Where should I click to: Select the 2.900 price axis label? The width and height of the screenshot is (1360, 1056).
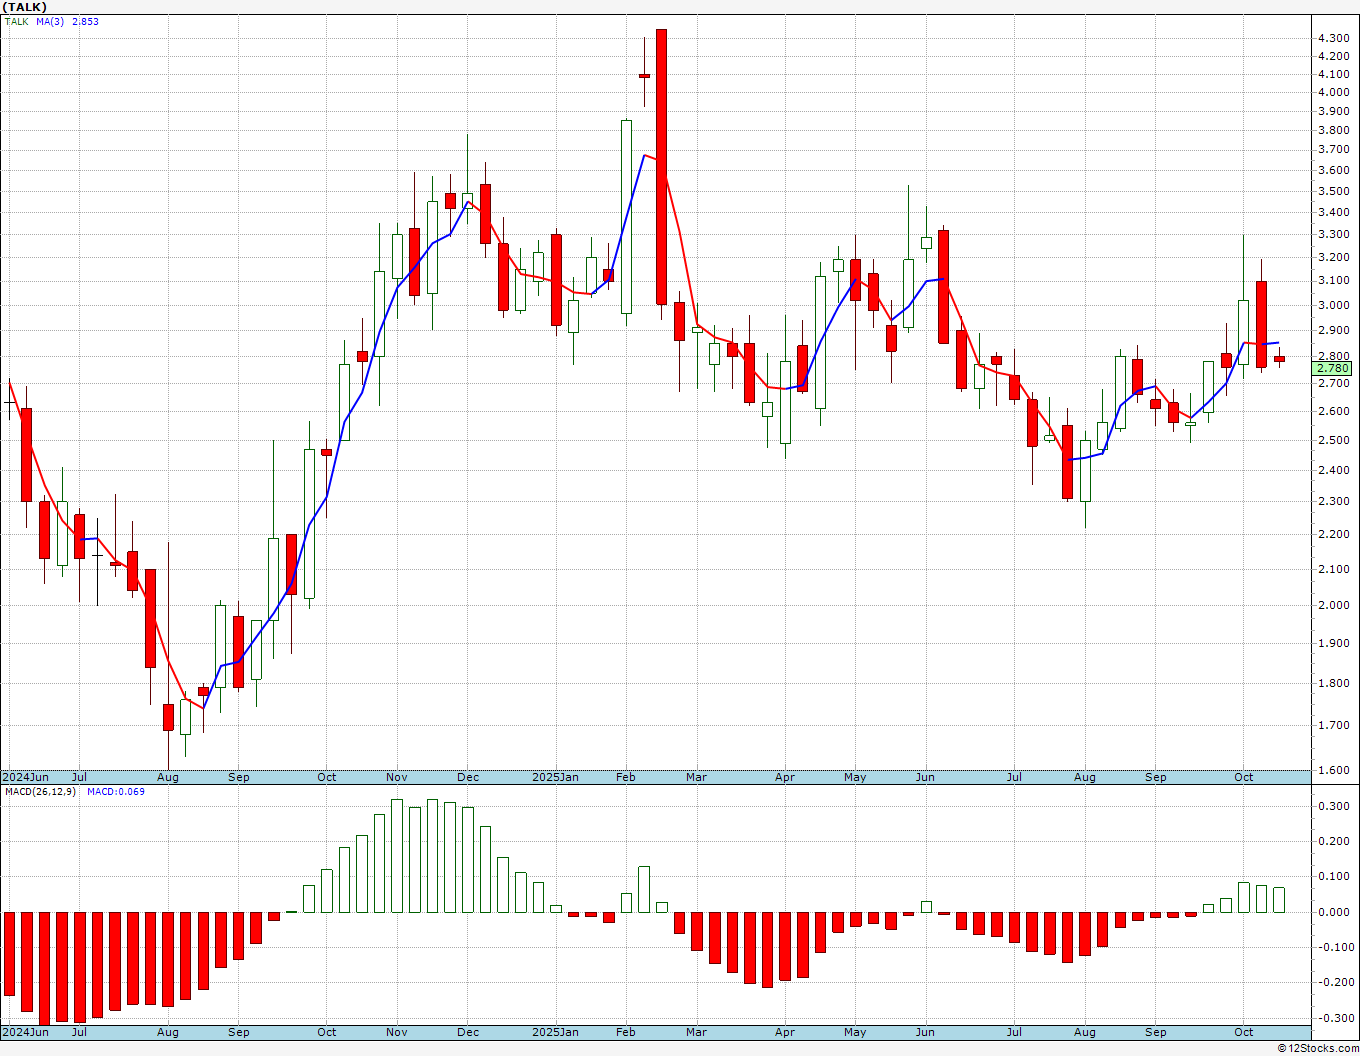point(1334,330)
